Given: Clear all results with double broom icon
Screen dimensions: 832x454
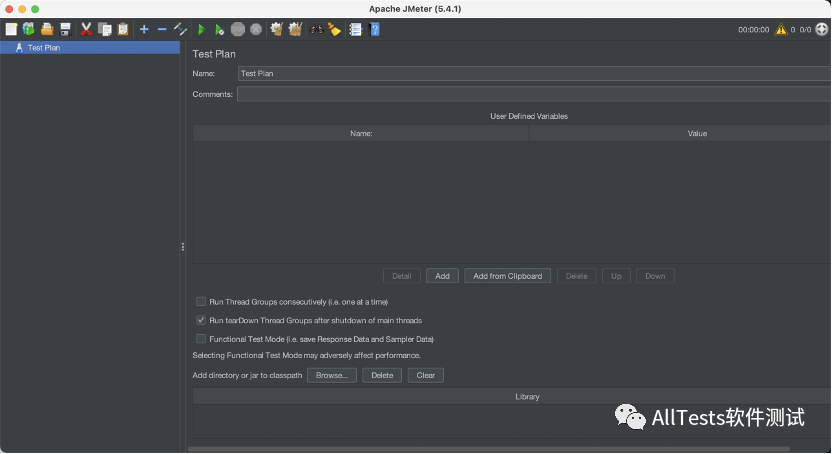Looking at the screenshot, I should point(295,29).
